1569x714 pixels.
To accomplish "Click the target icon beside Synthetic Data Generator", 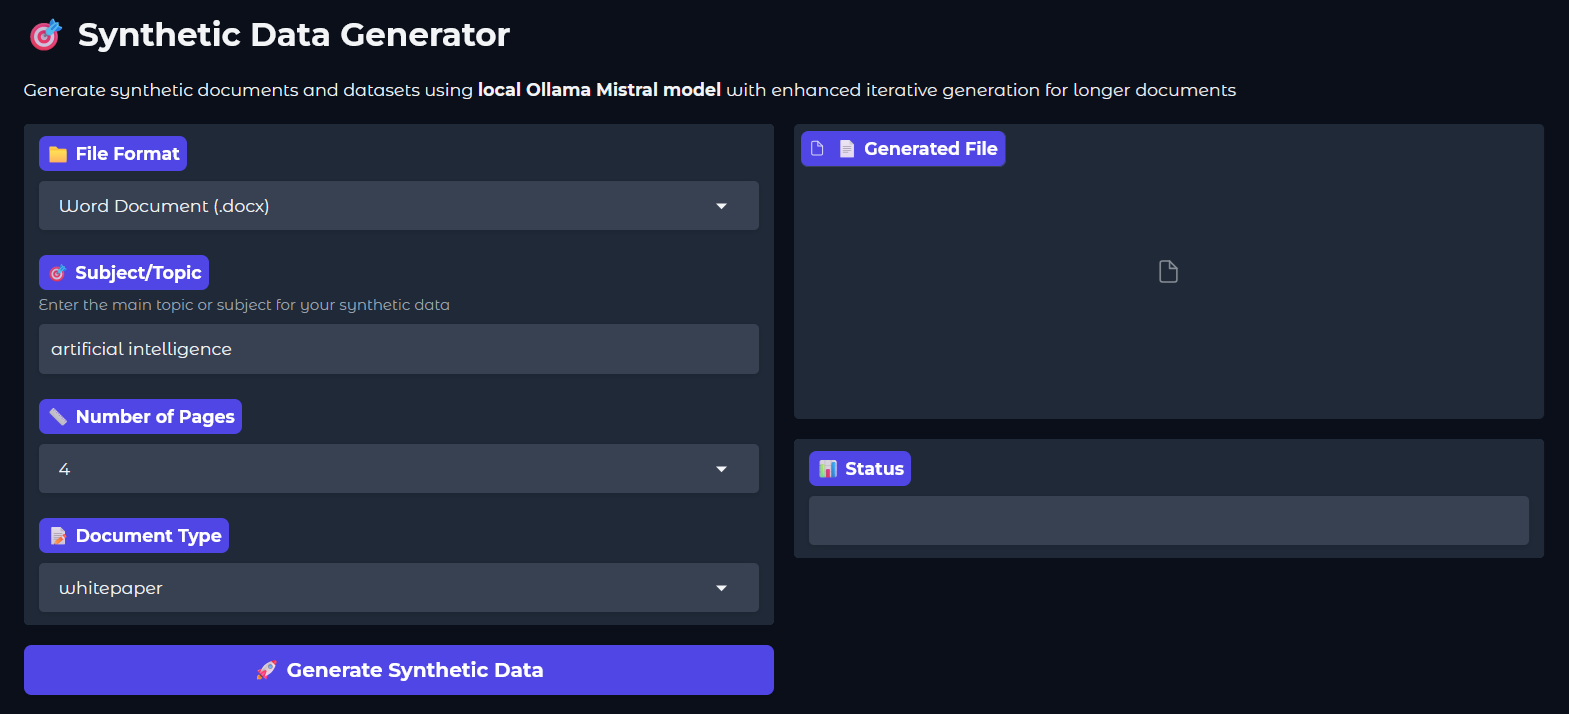I will click(45, 35).
